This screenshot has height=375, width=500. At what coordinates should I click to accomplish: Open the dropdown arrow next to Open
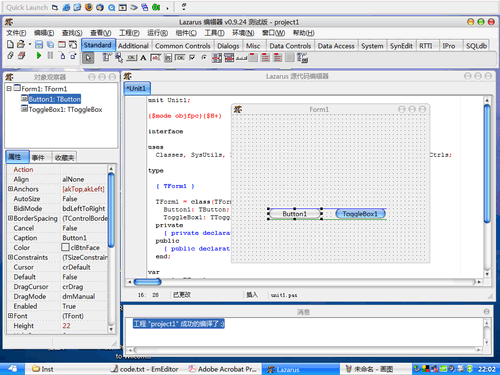click(x=30, y=44)
